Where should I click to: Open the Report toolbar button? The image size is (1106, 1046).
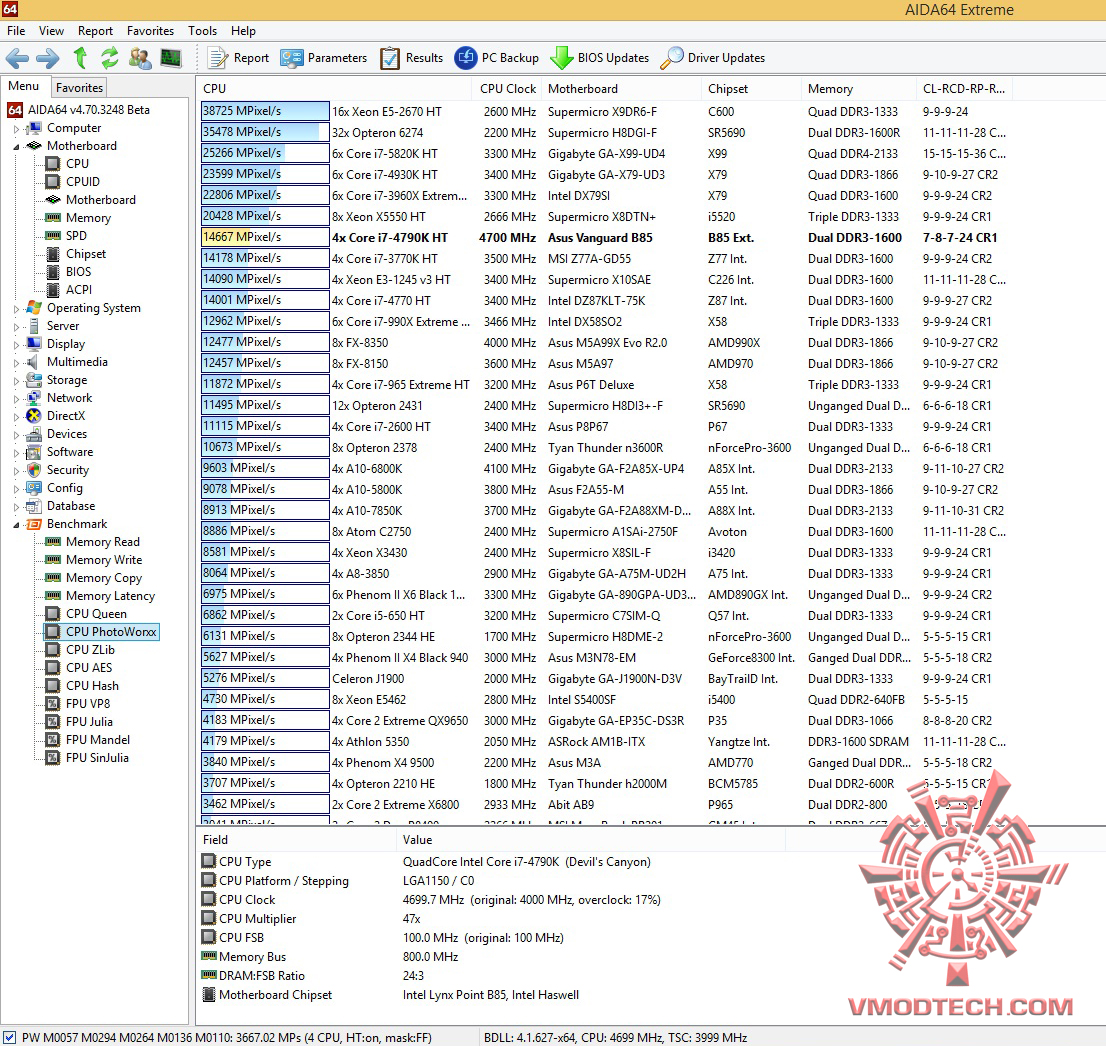click(239, 58)
